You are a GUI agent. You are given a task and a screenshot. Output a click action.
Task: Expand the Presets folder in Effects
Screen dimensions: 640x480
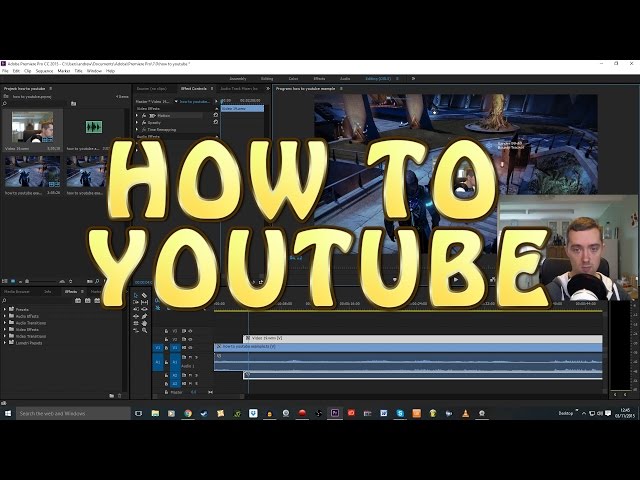[4, 309]
